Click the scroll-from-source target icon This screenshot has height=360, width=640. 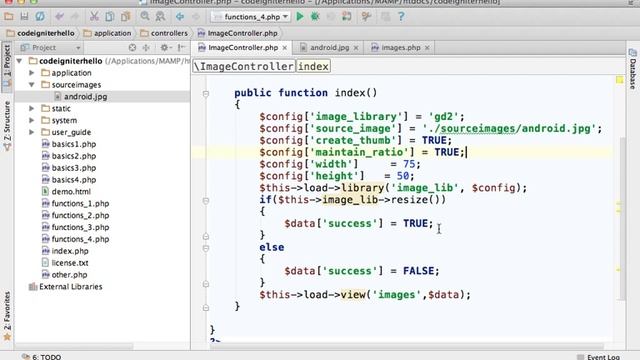click(x=132, y=48)
